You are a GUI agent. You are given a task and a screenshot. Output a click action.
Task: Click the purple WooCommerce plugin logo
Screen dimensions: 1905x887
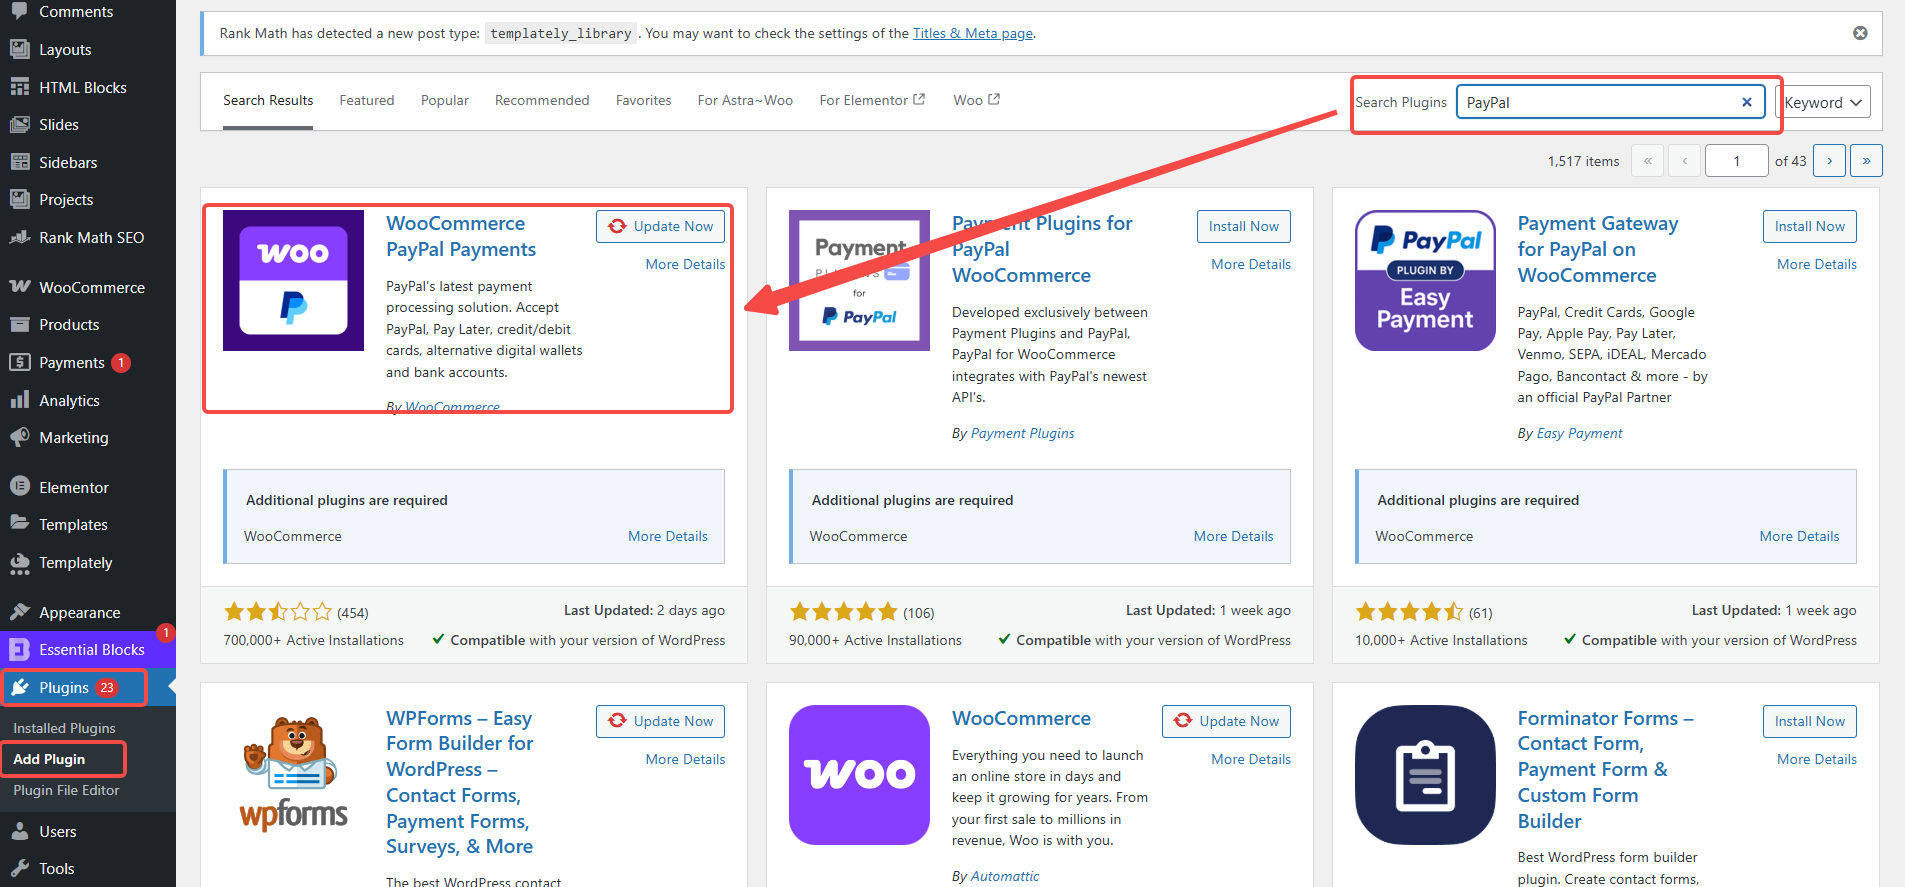[859, 775]
